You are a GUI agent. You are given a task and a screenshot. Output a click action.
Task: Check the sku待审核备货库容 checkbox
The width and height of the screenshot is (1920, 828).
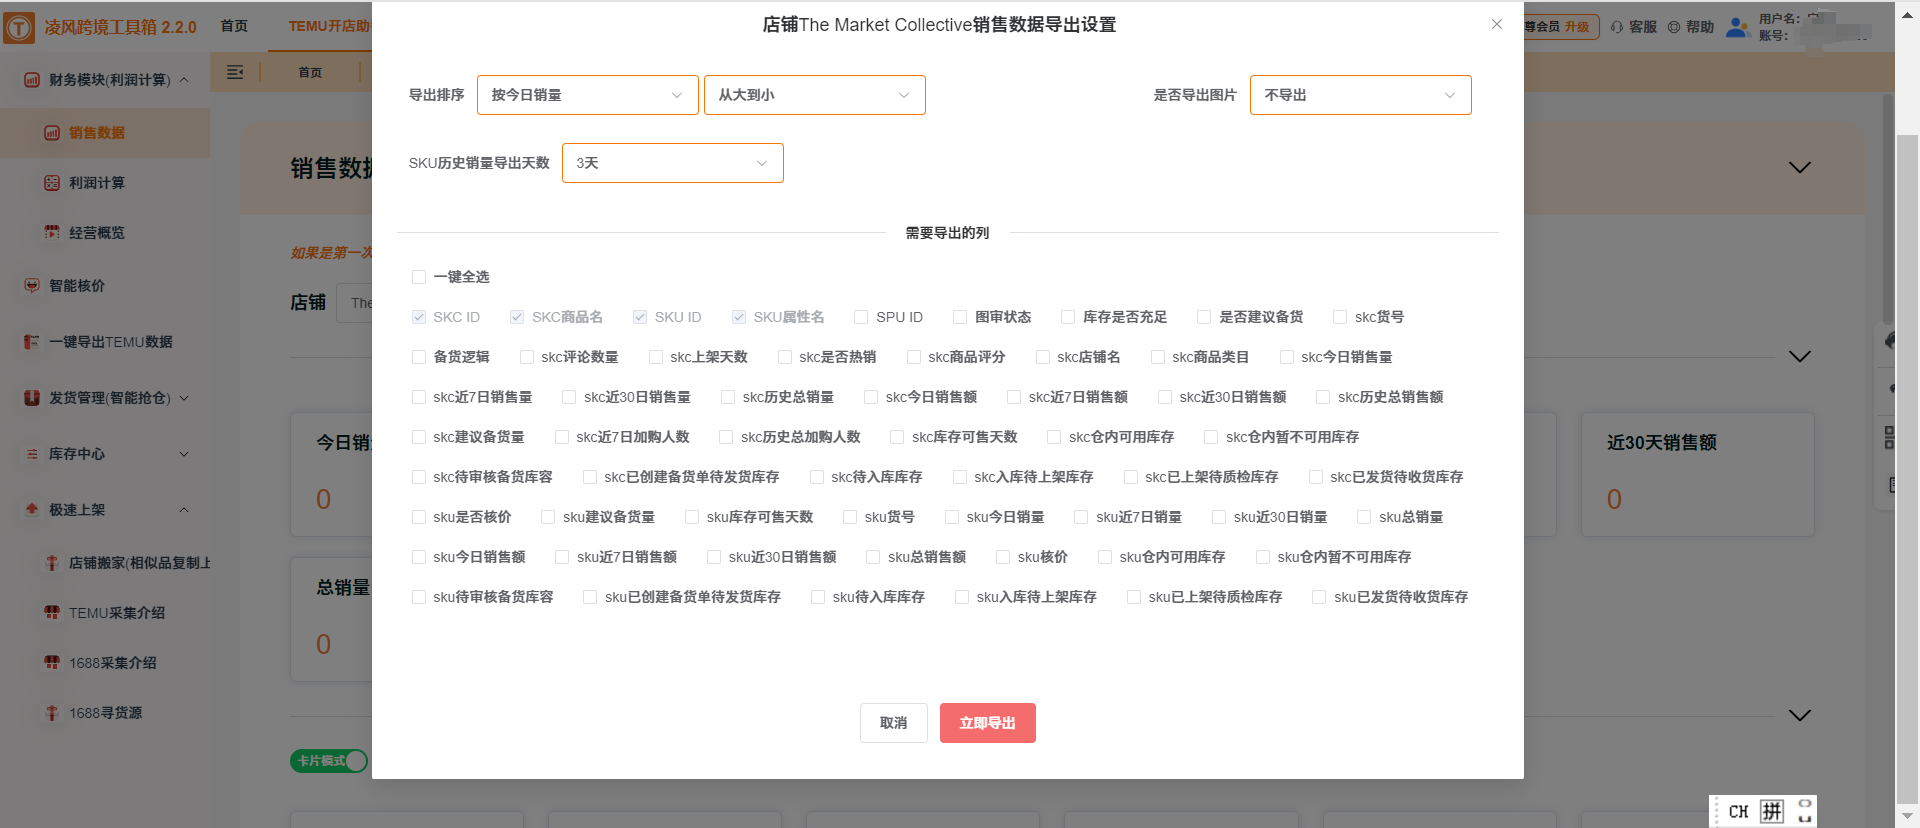[419, 597]
